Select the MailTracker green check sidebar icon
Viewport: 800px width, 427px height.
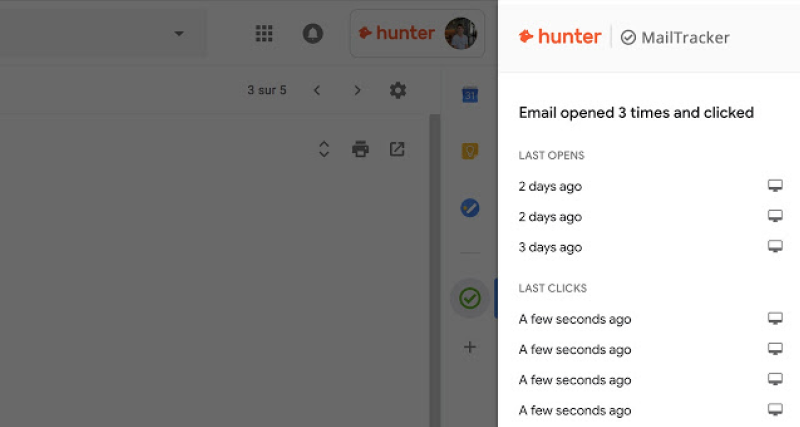470,298
